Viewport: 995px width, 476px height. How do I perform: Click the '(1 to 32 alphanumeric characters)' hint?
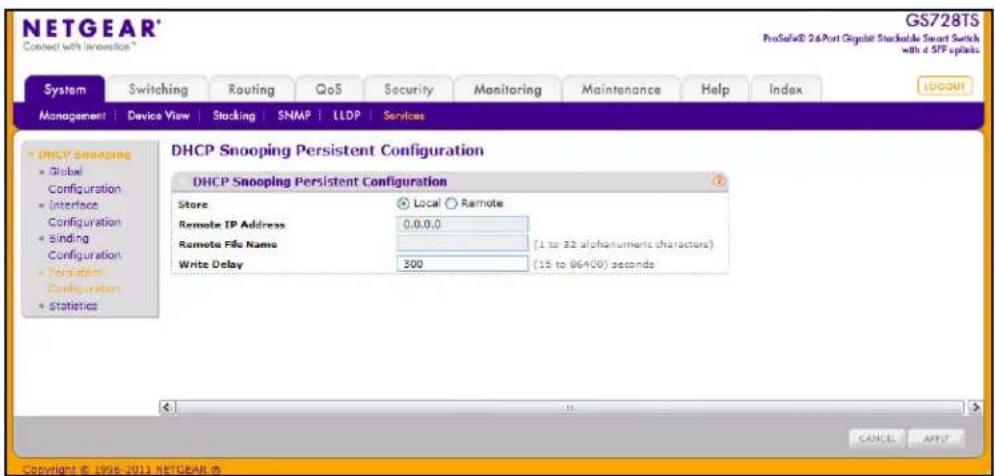point(624,244)
